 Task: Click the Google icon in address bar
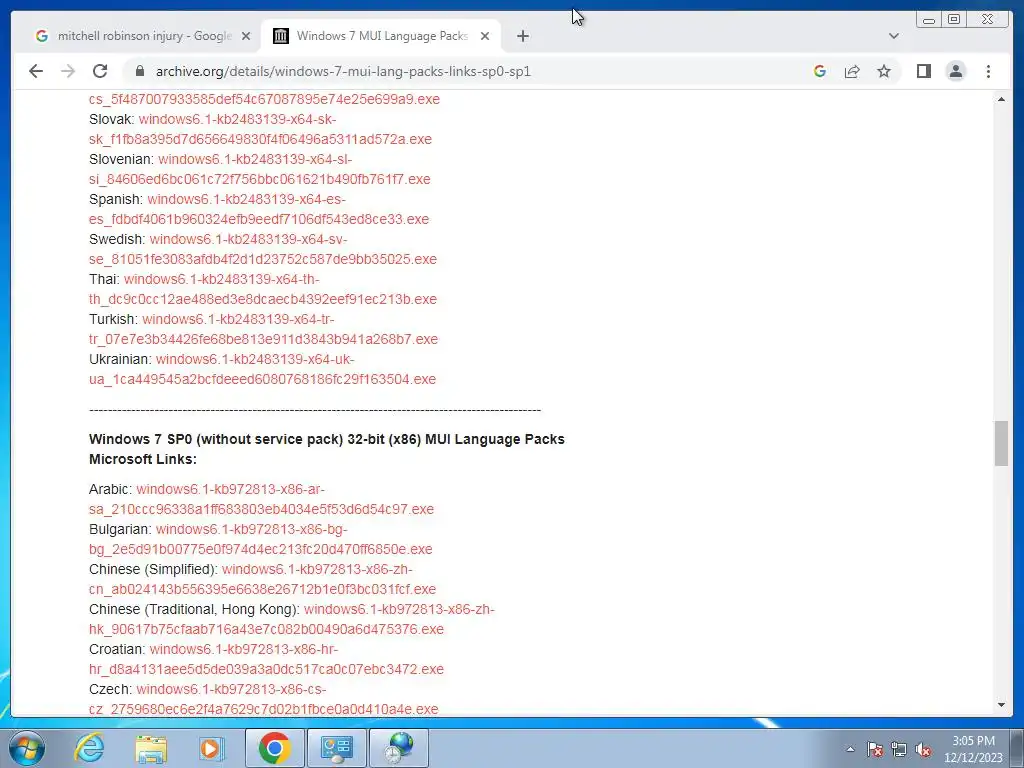(x=820, y=71)
